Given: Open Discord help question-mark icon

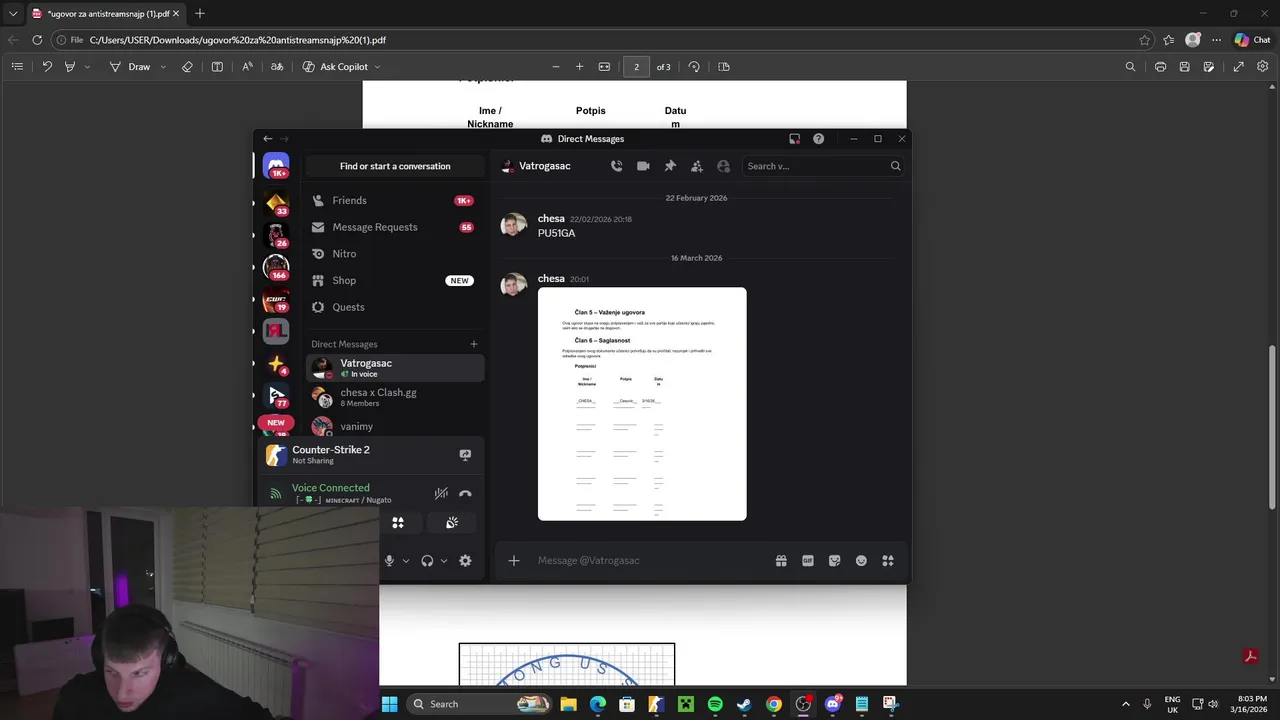Looking at the screenshot, I should click(x=818, y=139).
